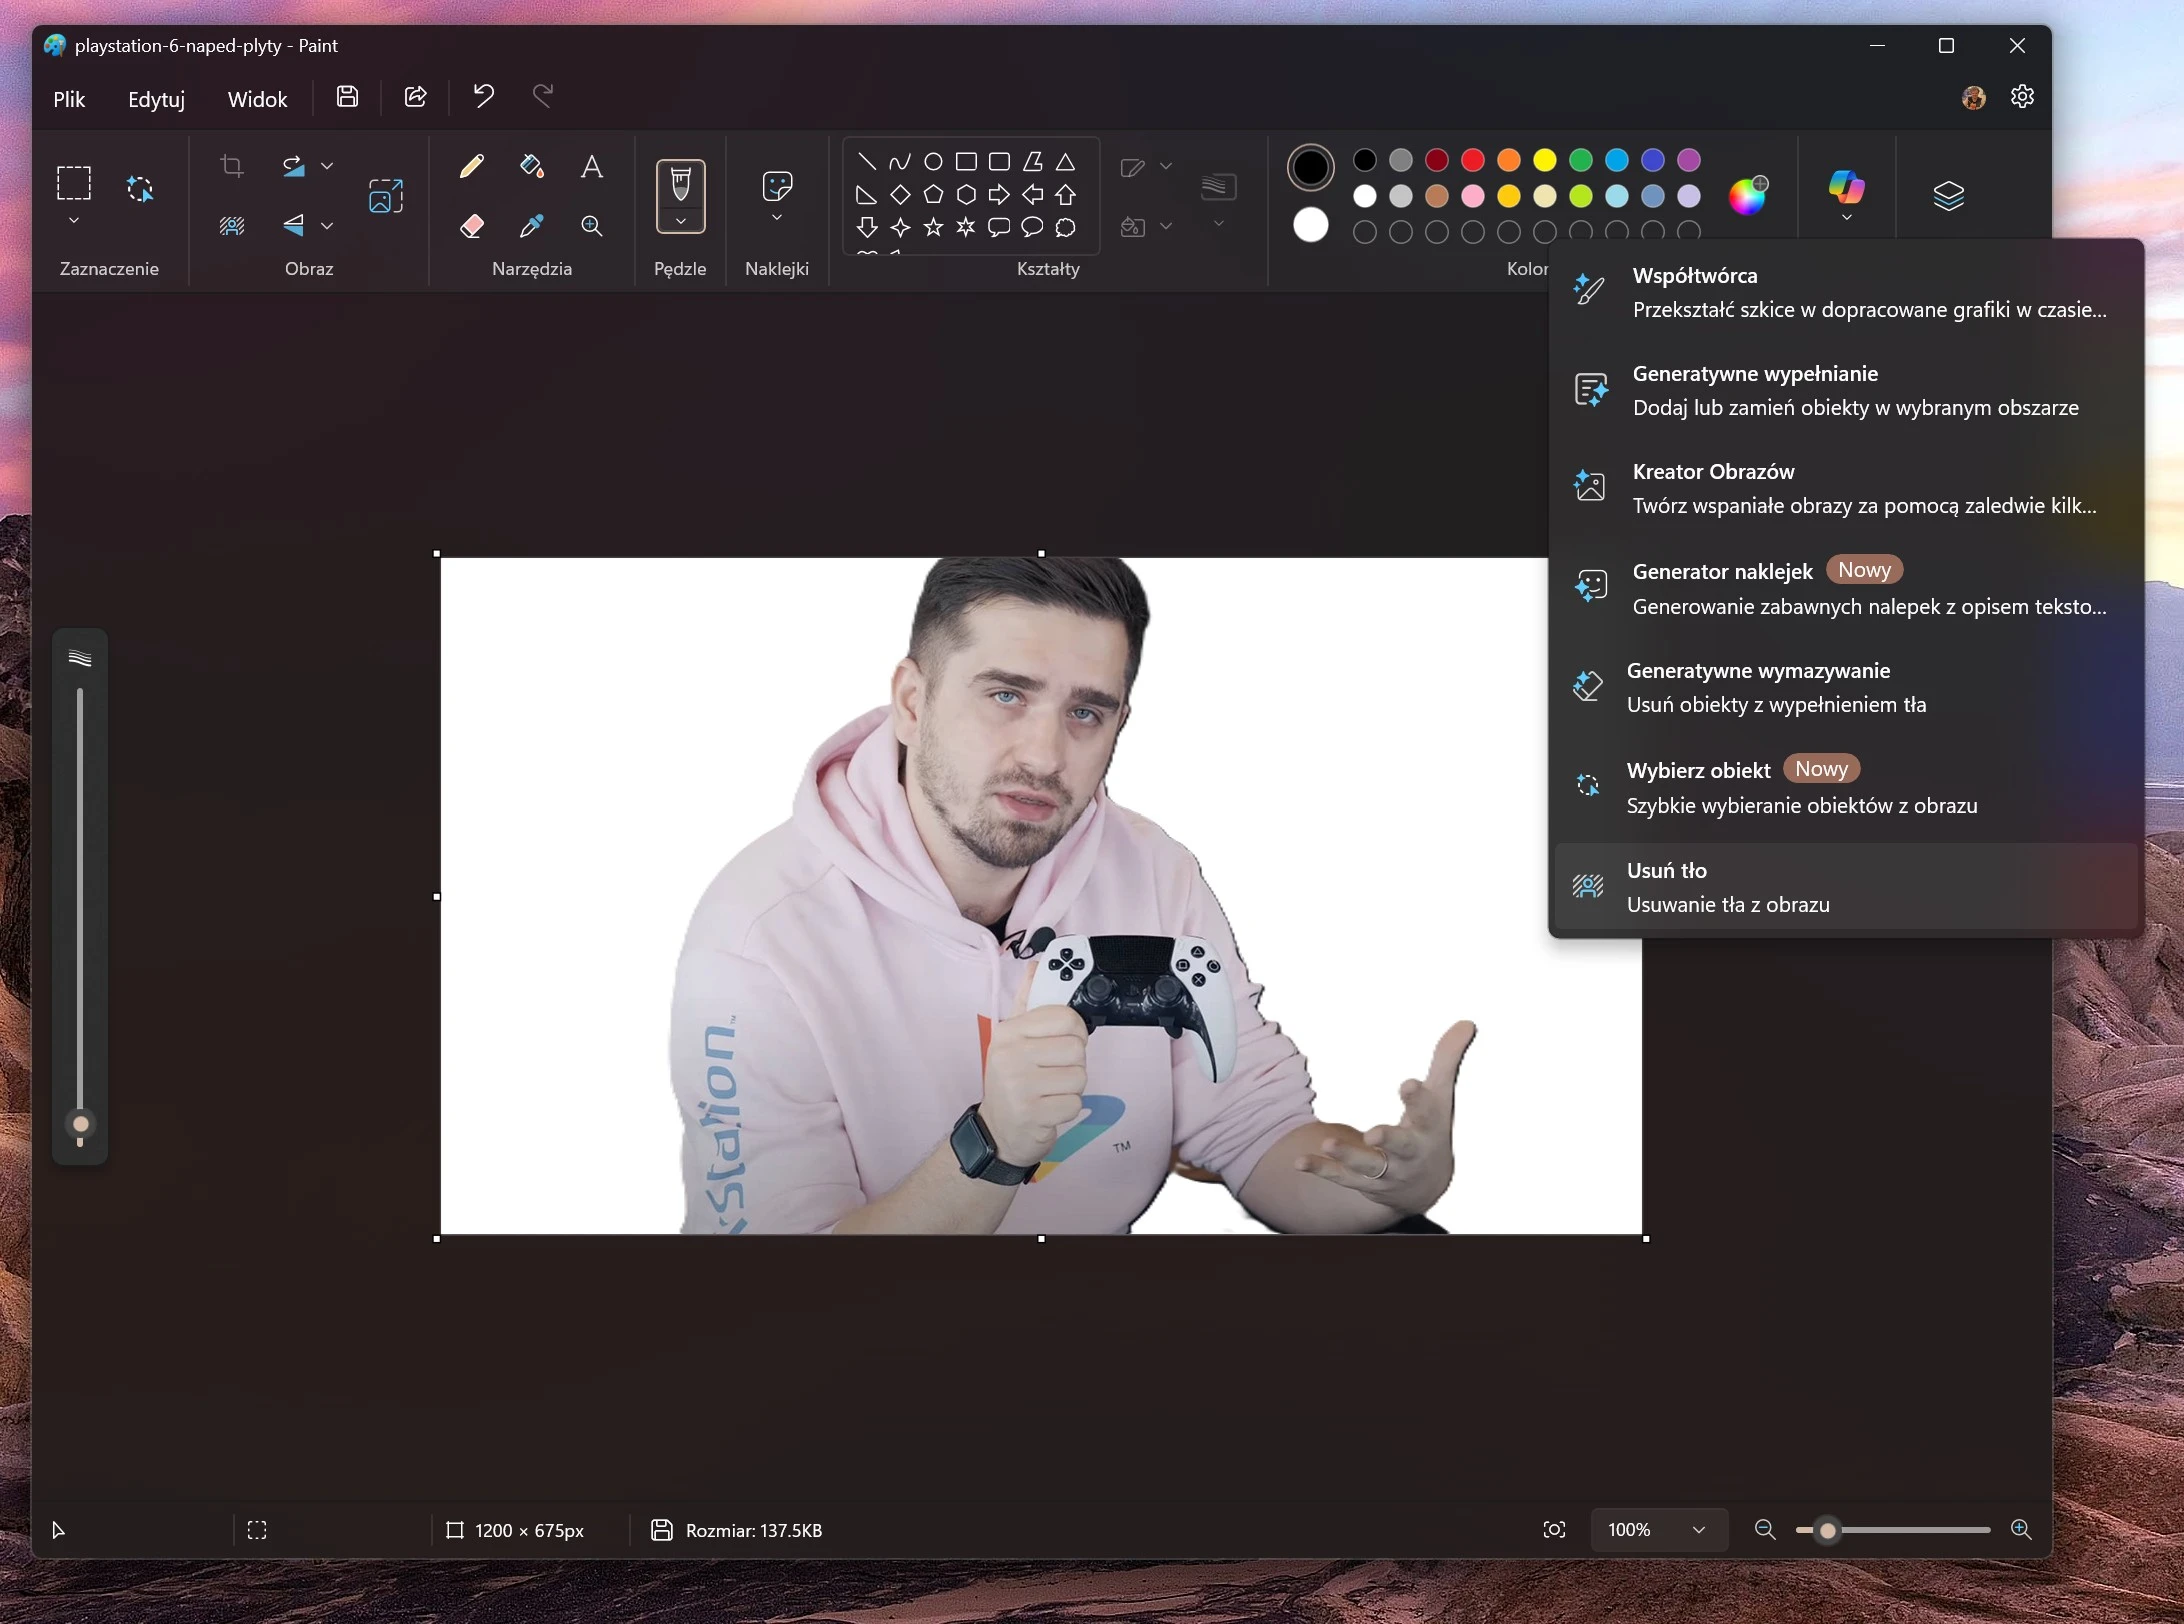The height and width of the screenshot is (1624, 2184).
Task: Open Paint settings gear
Action: coord(2022,97)
